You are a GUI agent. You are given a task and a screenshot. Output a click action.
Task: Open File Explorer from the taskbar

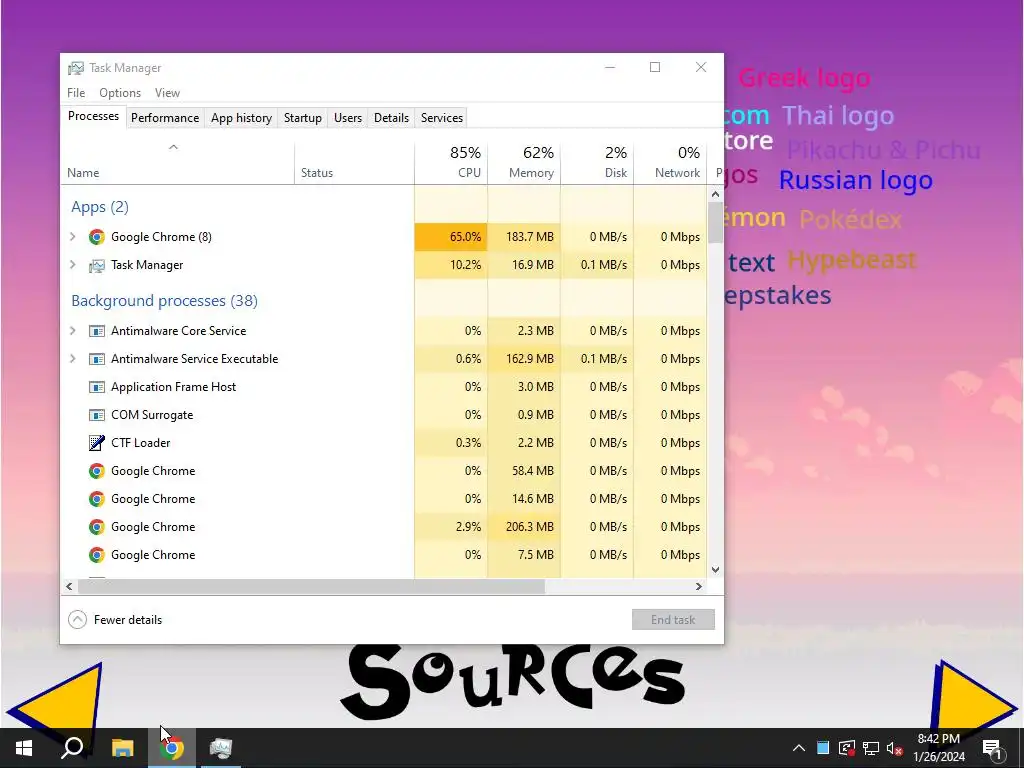[122, 748]
